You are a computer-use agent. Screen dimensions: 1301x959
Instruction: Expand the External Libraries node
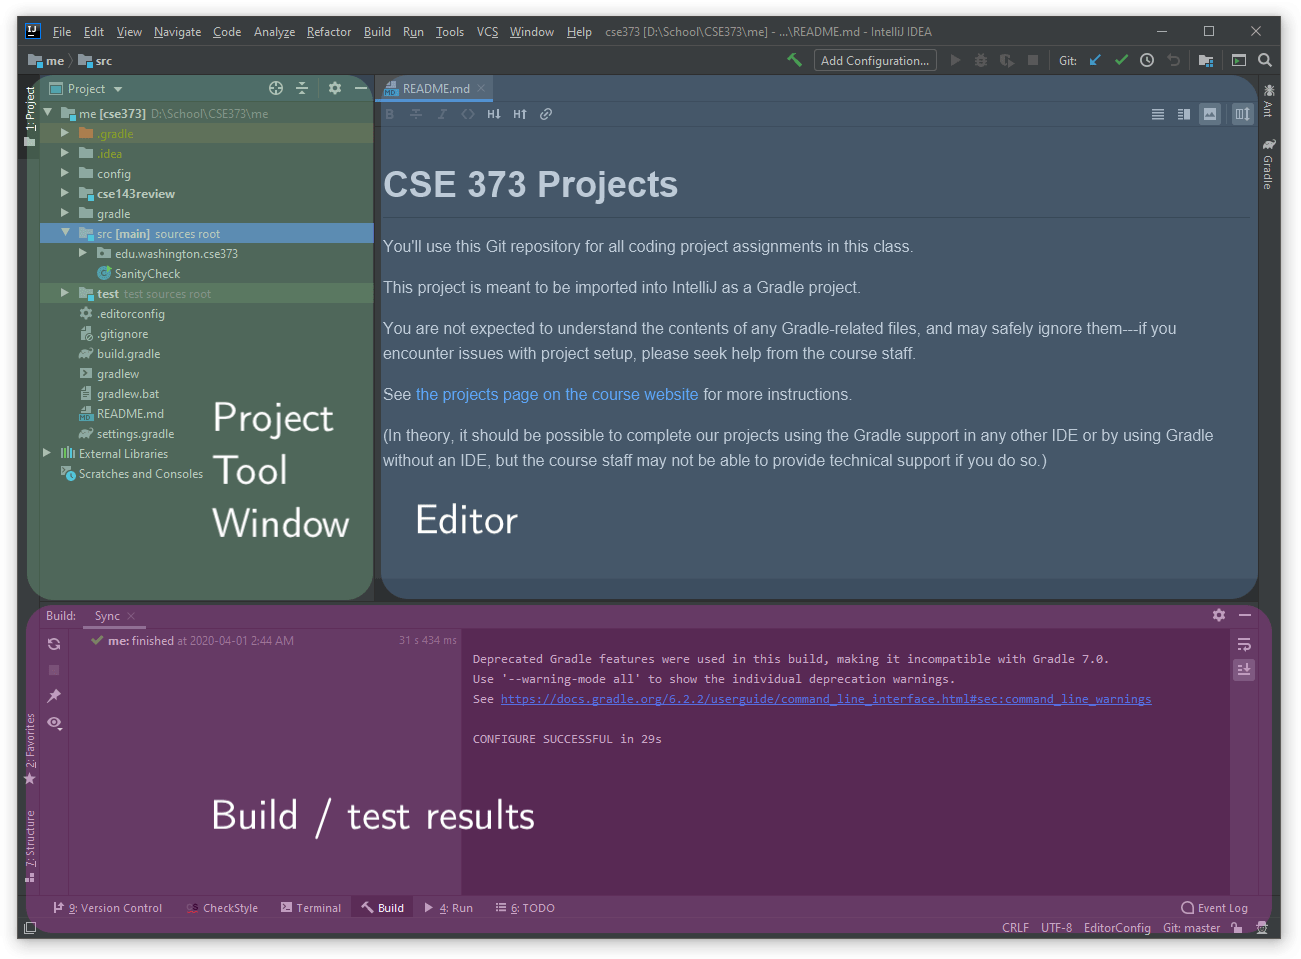coord(46,453)
